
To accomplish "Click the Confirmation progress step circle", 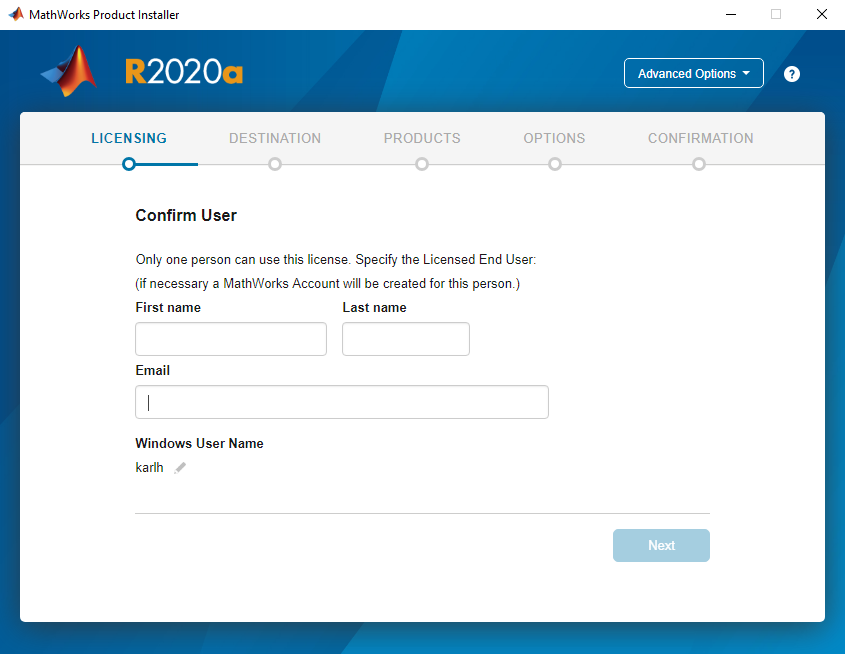I will coord(699,164).
